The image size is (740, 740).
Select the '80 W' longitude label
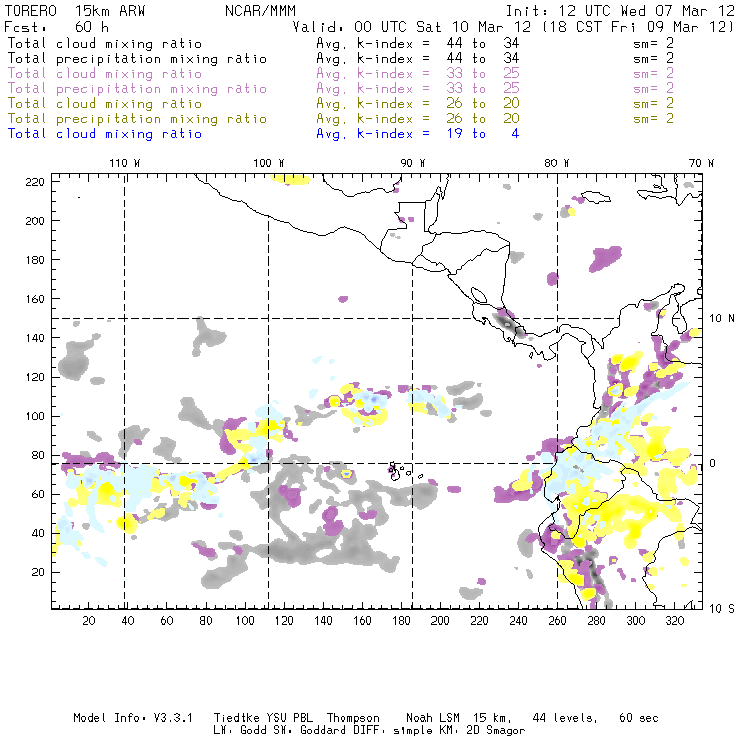pyautogui.click(x=557, y=163)
